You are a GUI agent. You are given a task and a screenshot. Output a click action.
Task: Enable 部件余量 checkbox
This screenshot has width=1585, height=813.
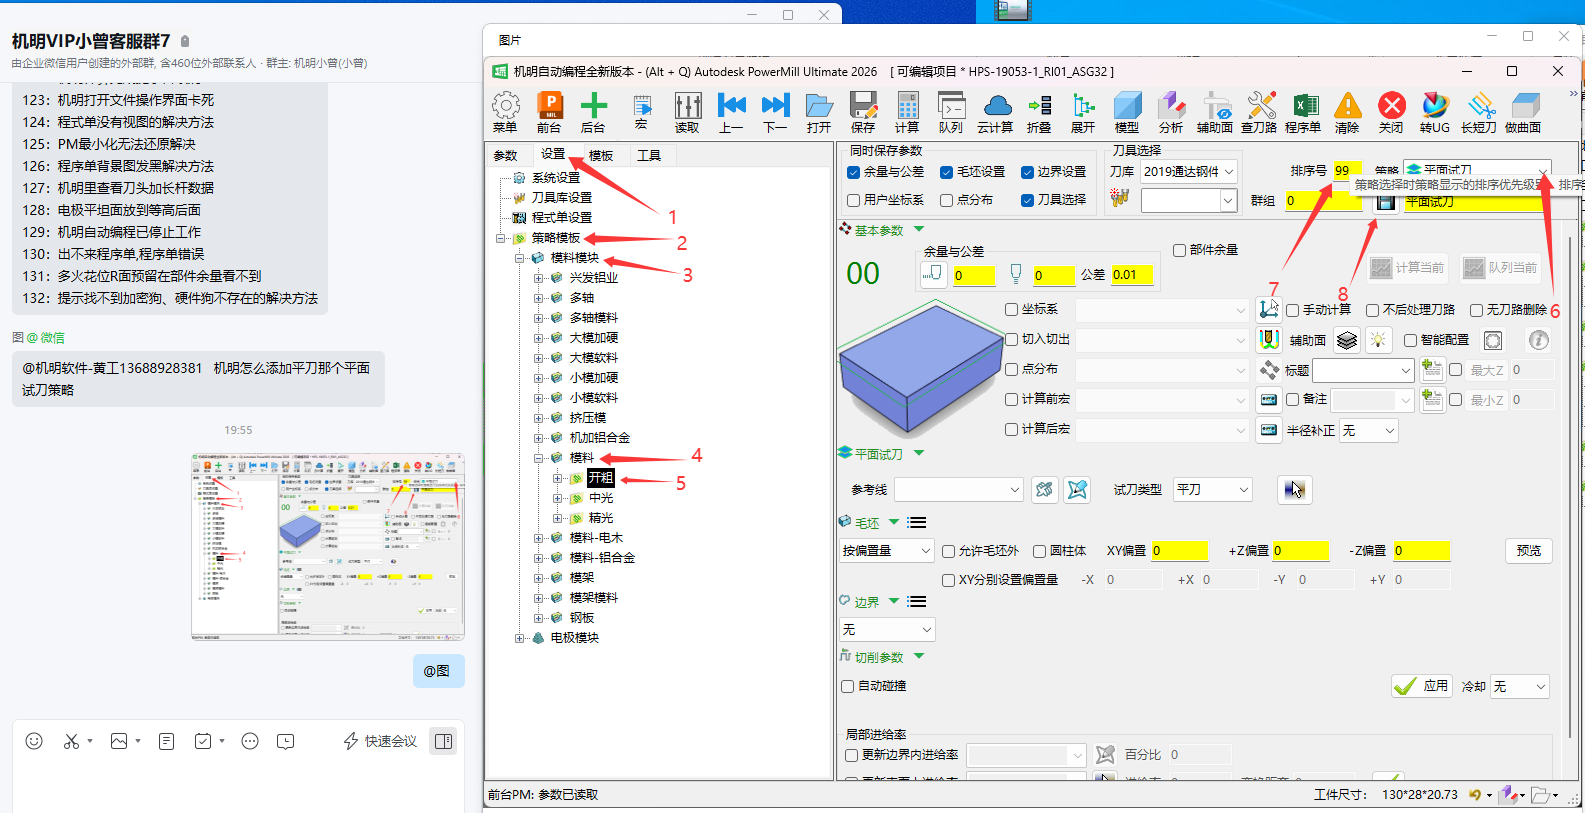point(1179,250)
